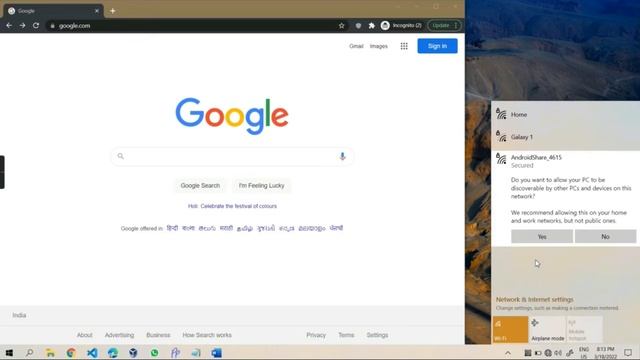The image size is (640, 360).
Task: Click I'm Feeling Lucky button
Action: click(261, 185)
